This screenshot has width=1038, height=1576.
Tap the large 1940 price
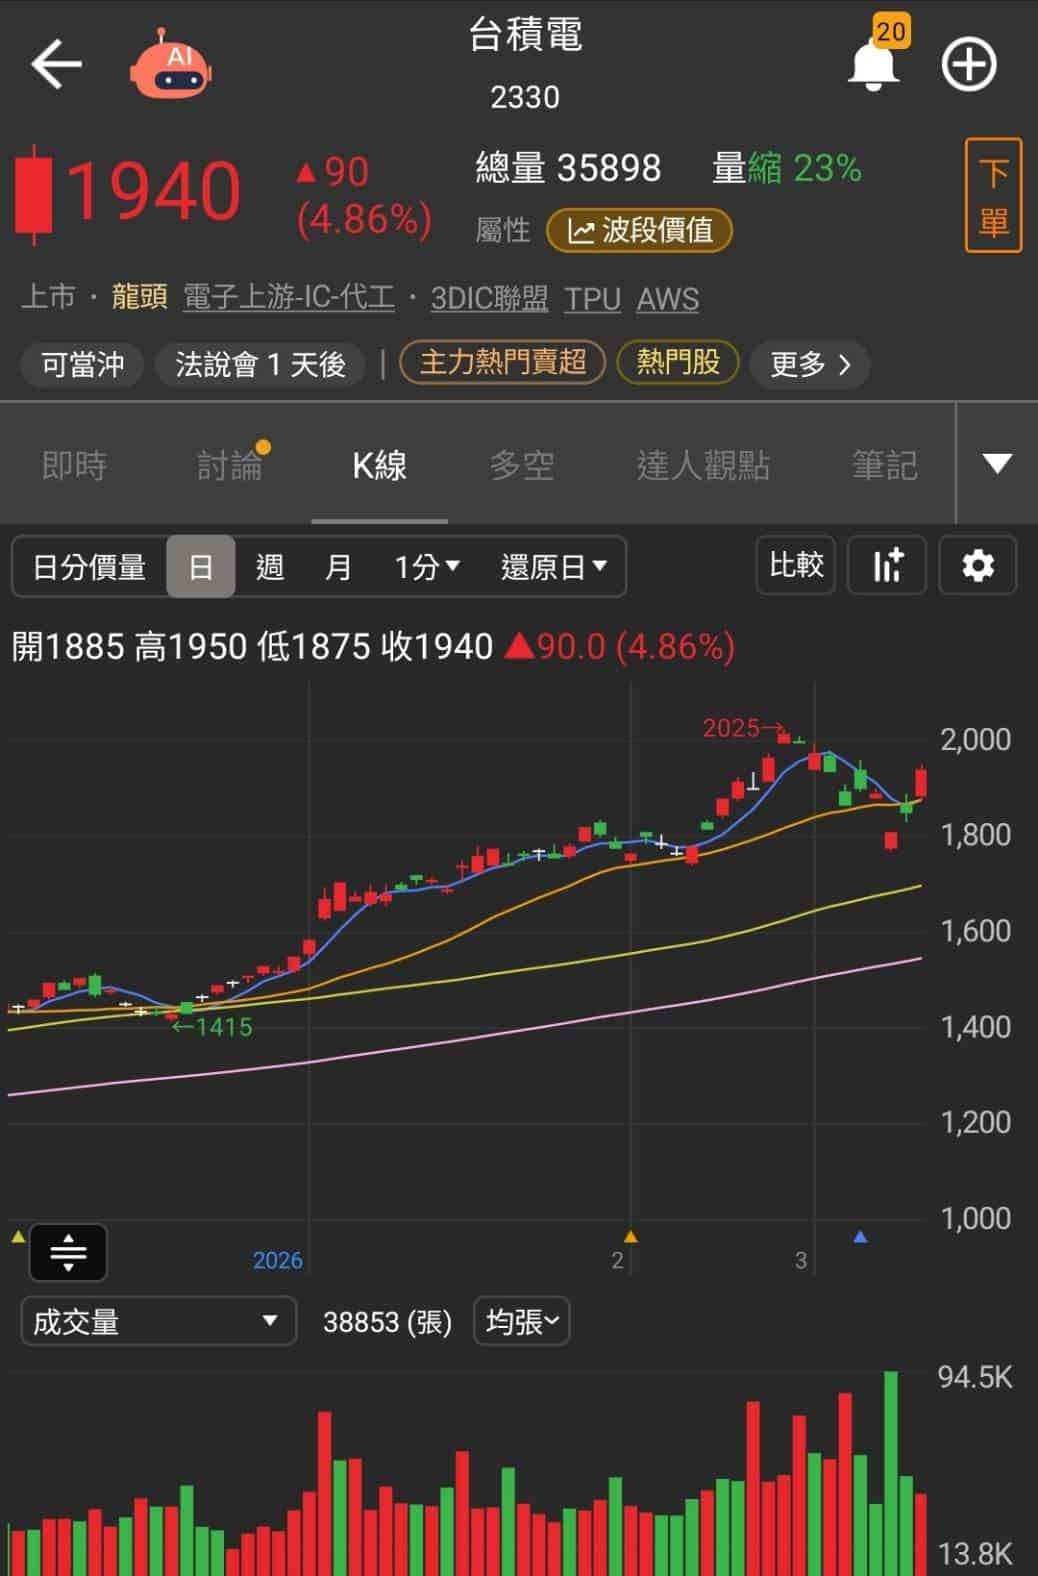(153, 191)
